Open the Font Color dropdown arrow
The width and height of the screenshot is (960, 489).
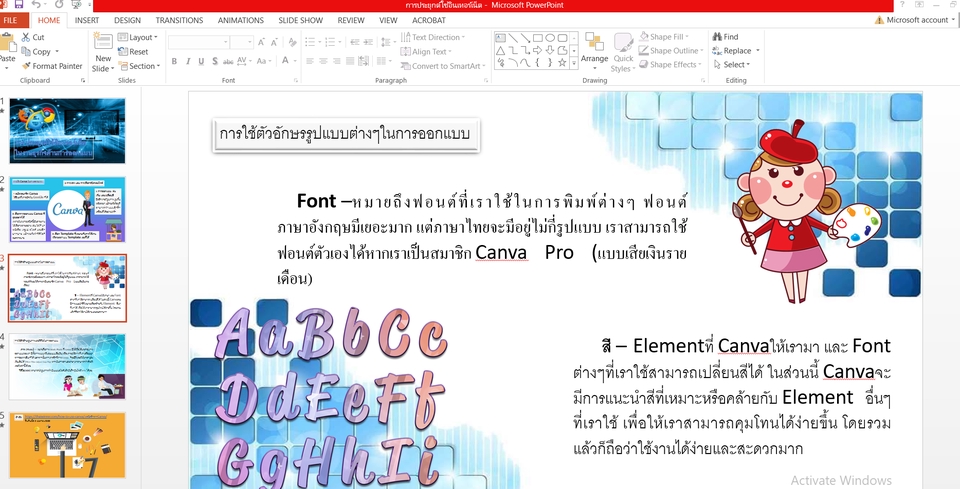(295, 61)
